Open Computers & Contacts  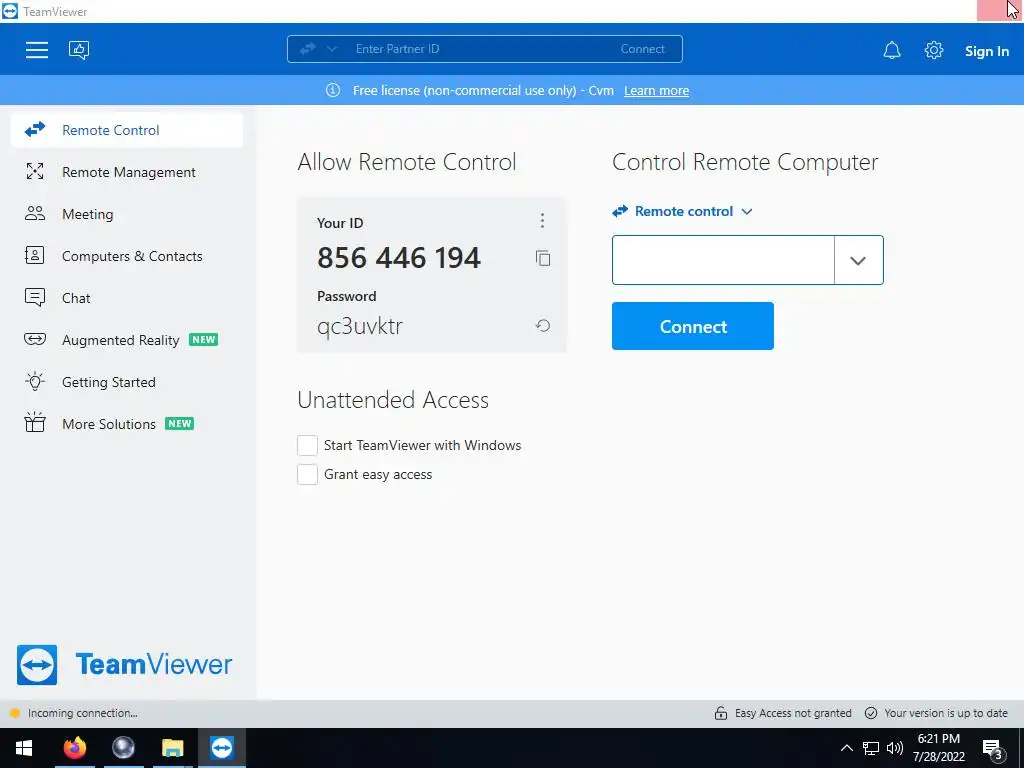127,256
